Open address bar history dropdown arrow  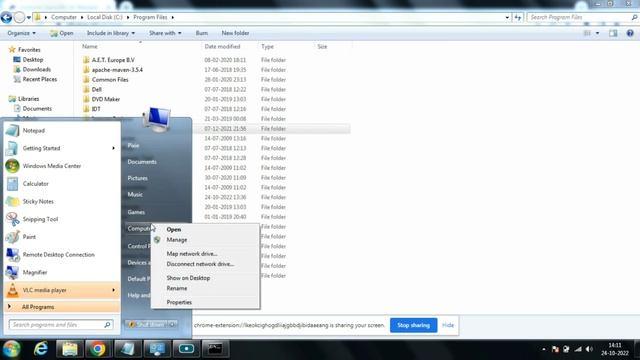click(x=507, y=17)
